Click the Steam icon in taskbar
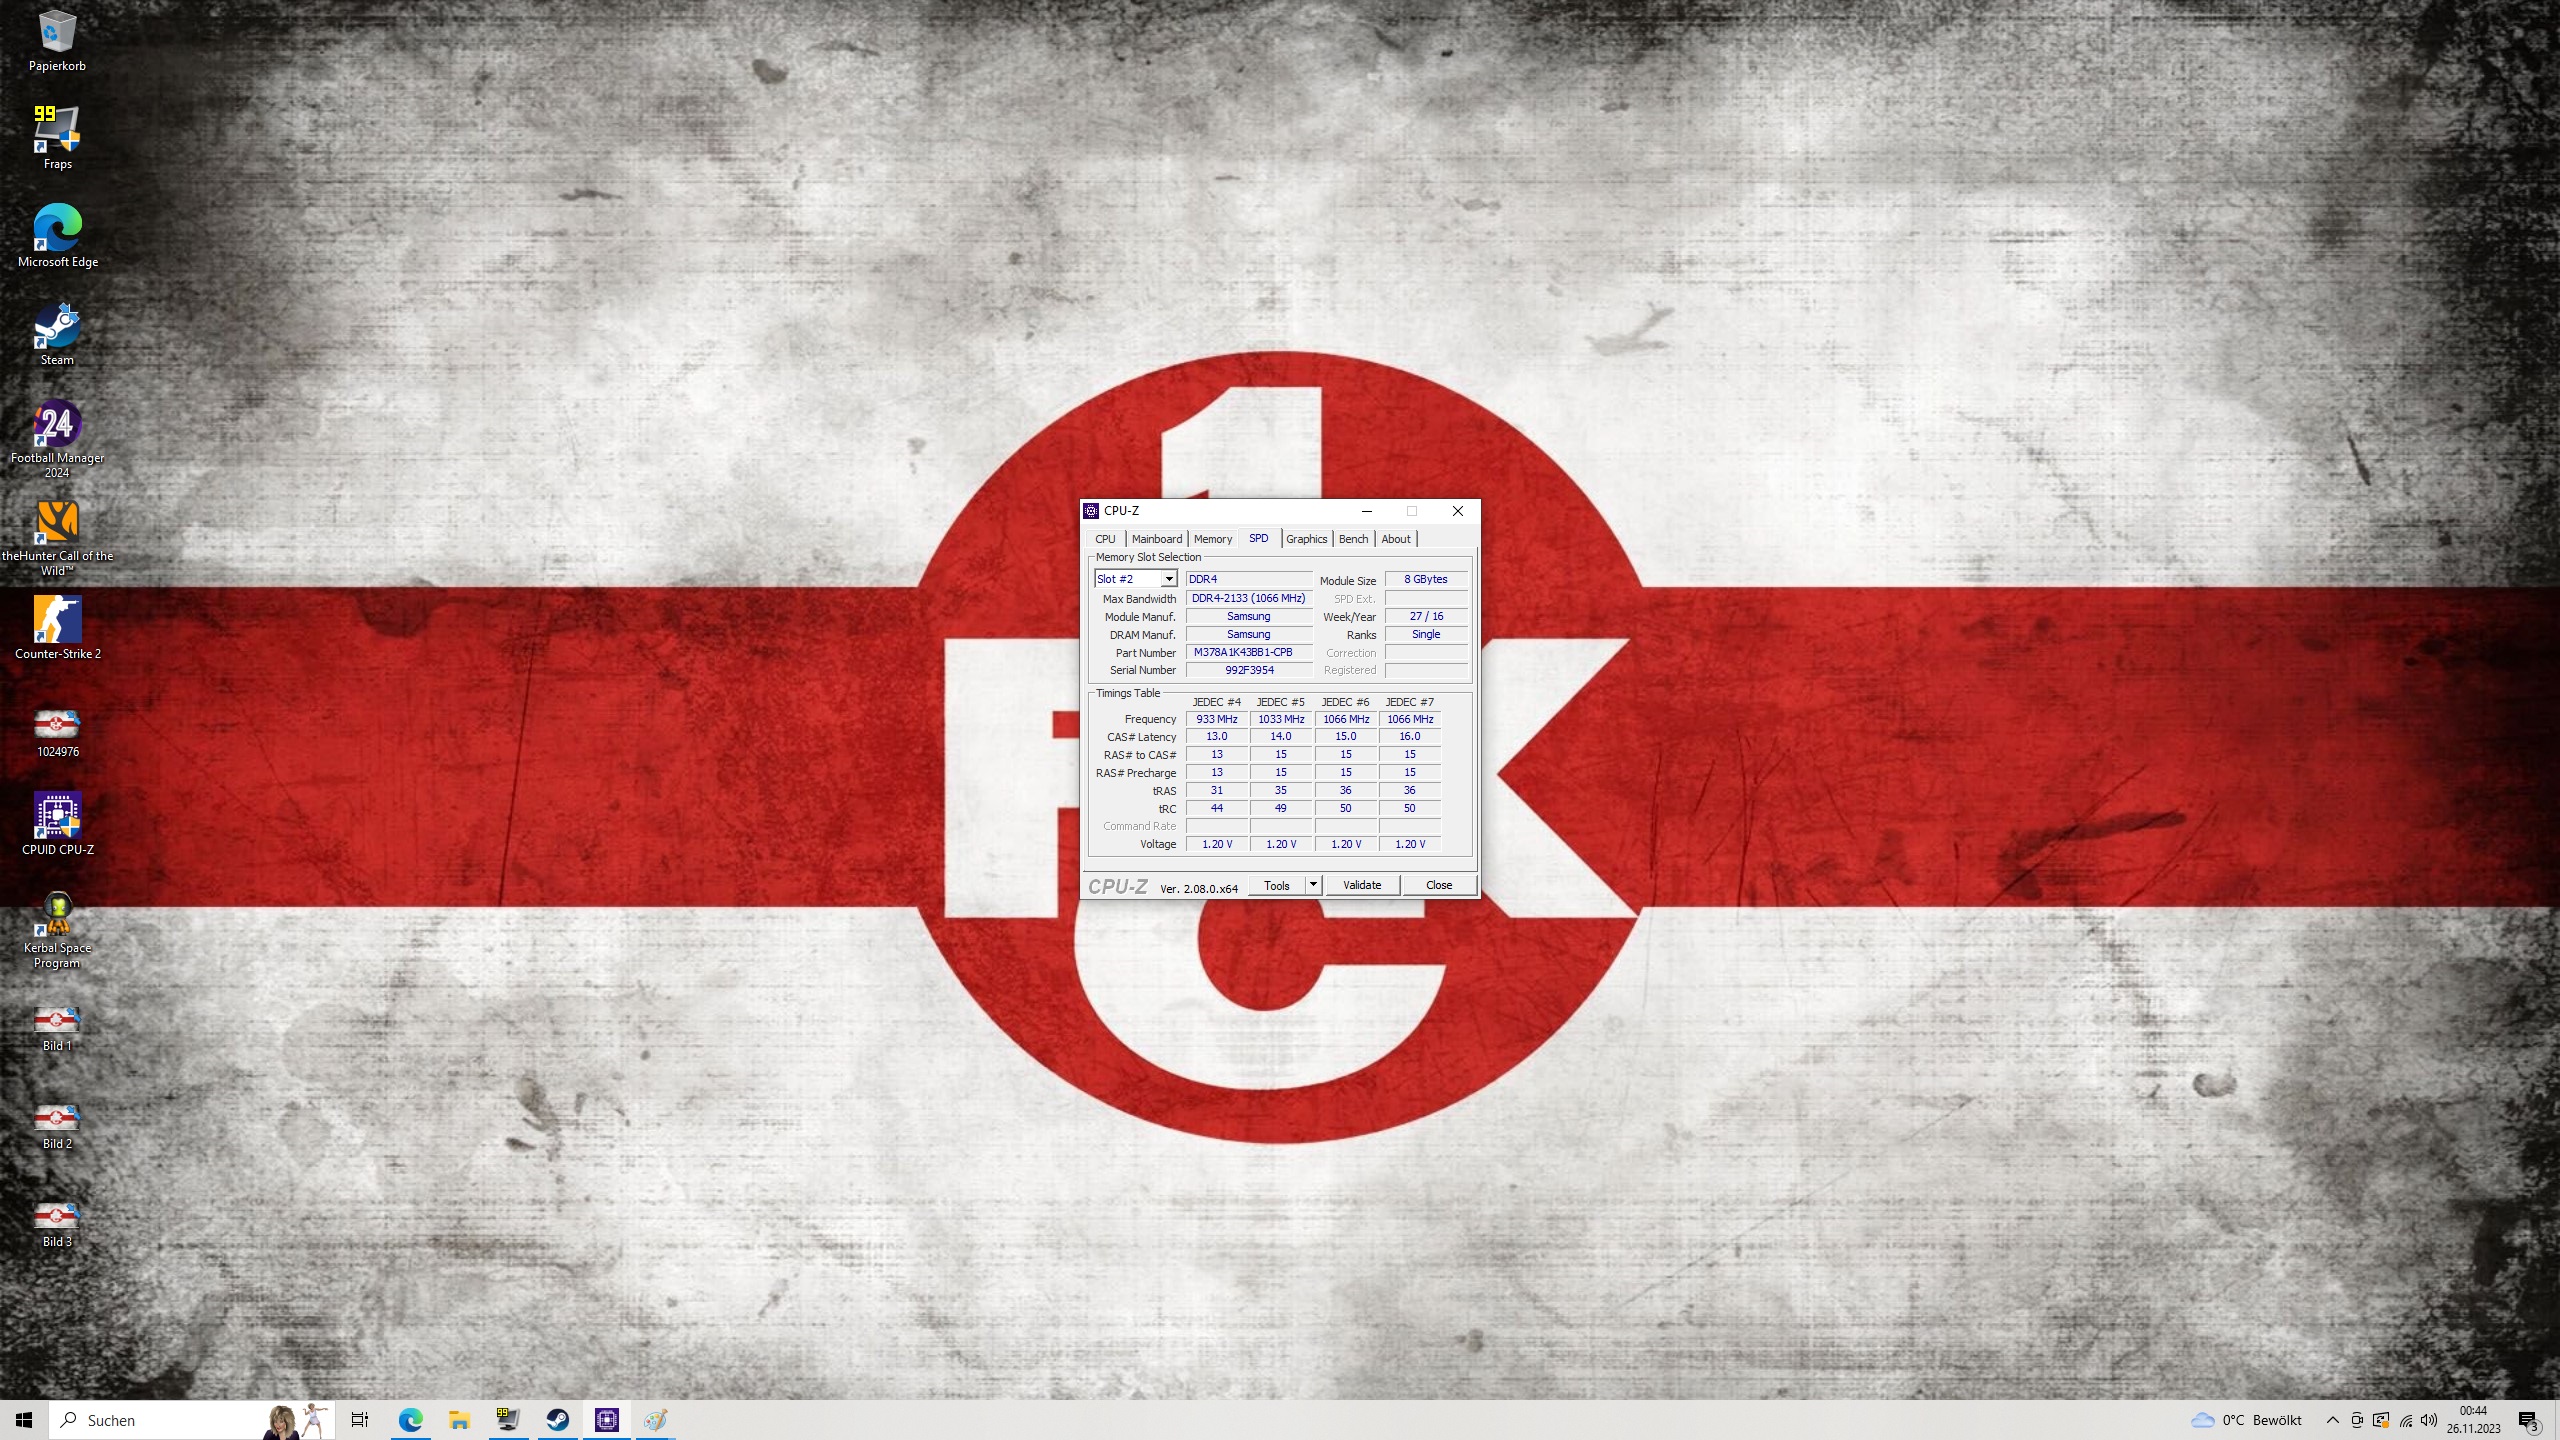 557,1420
